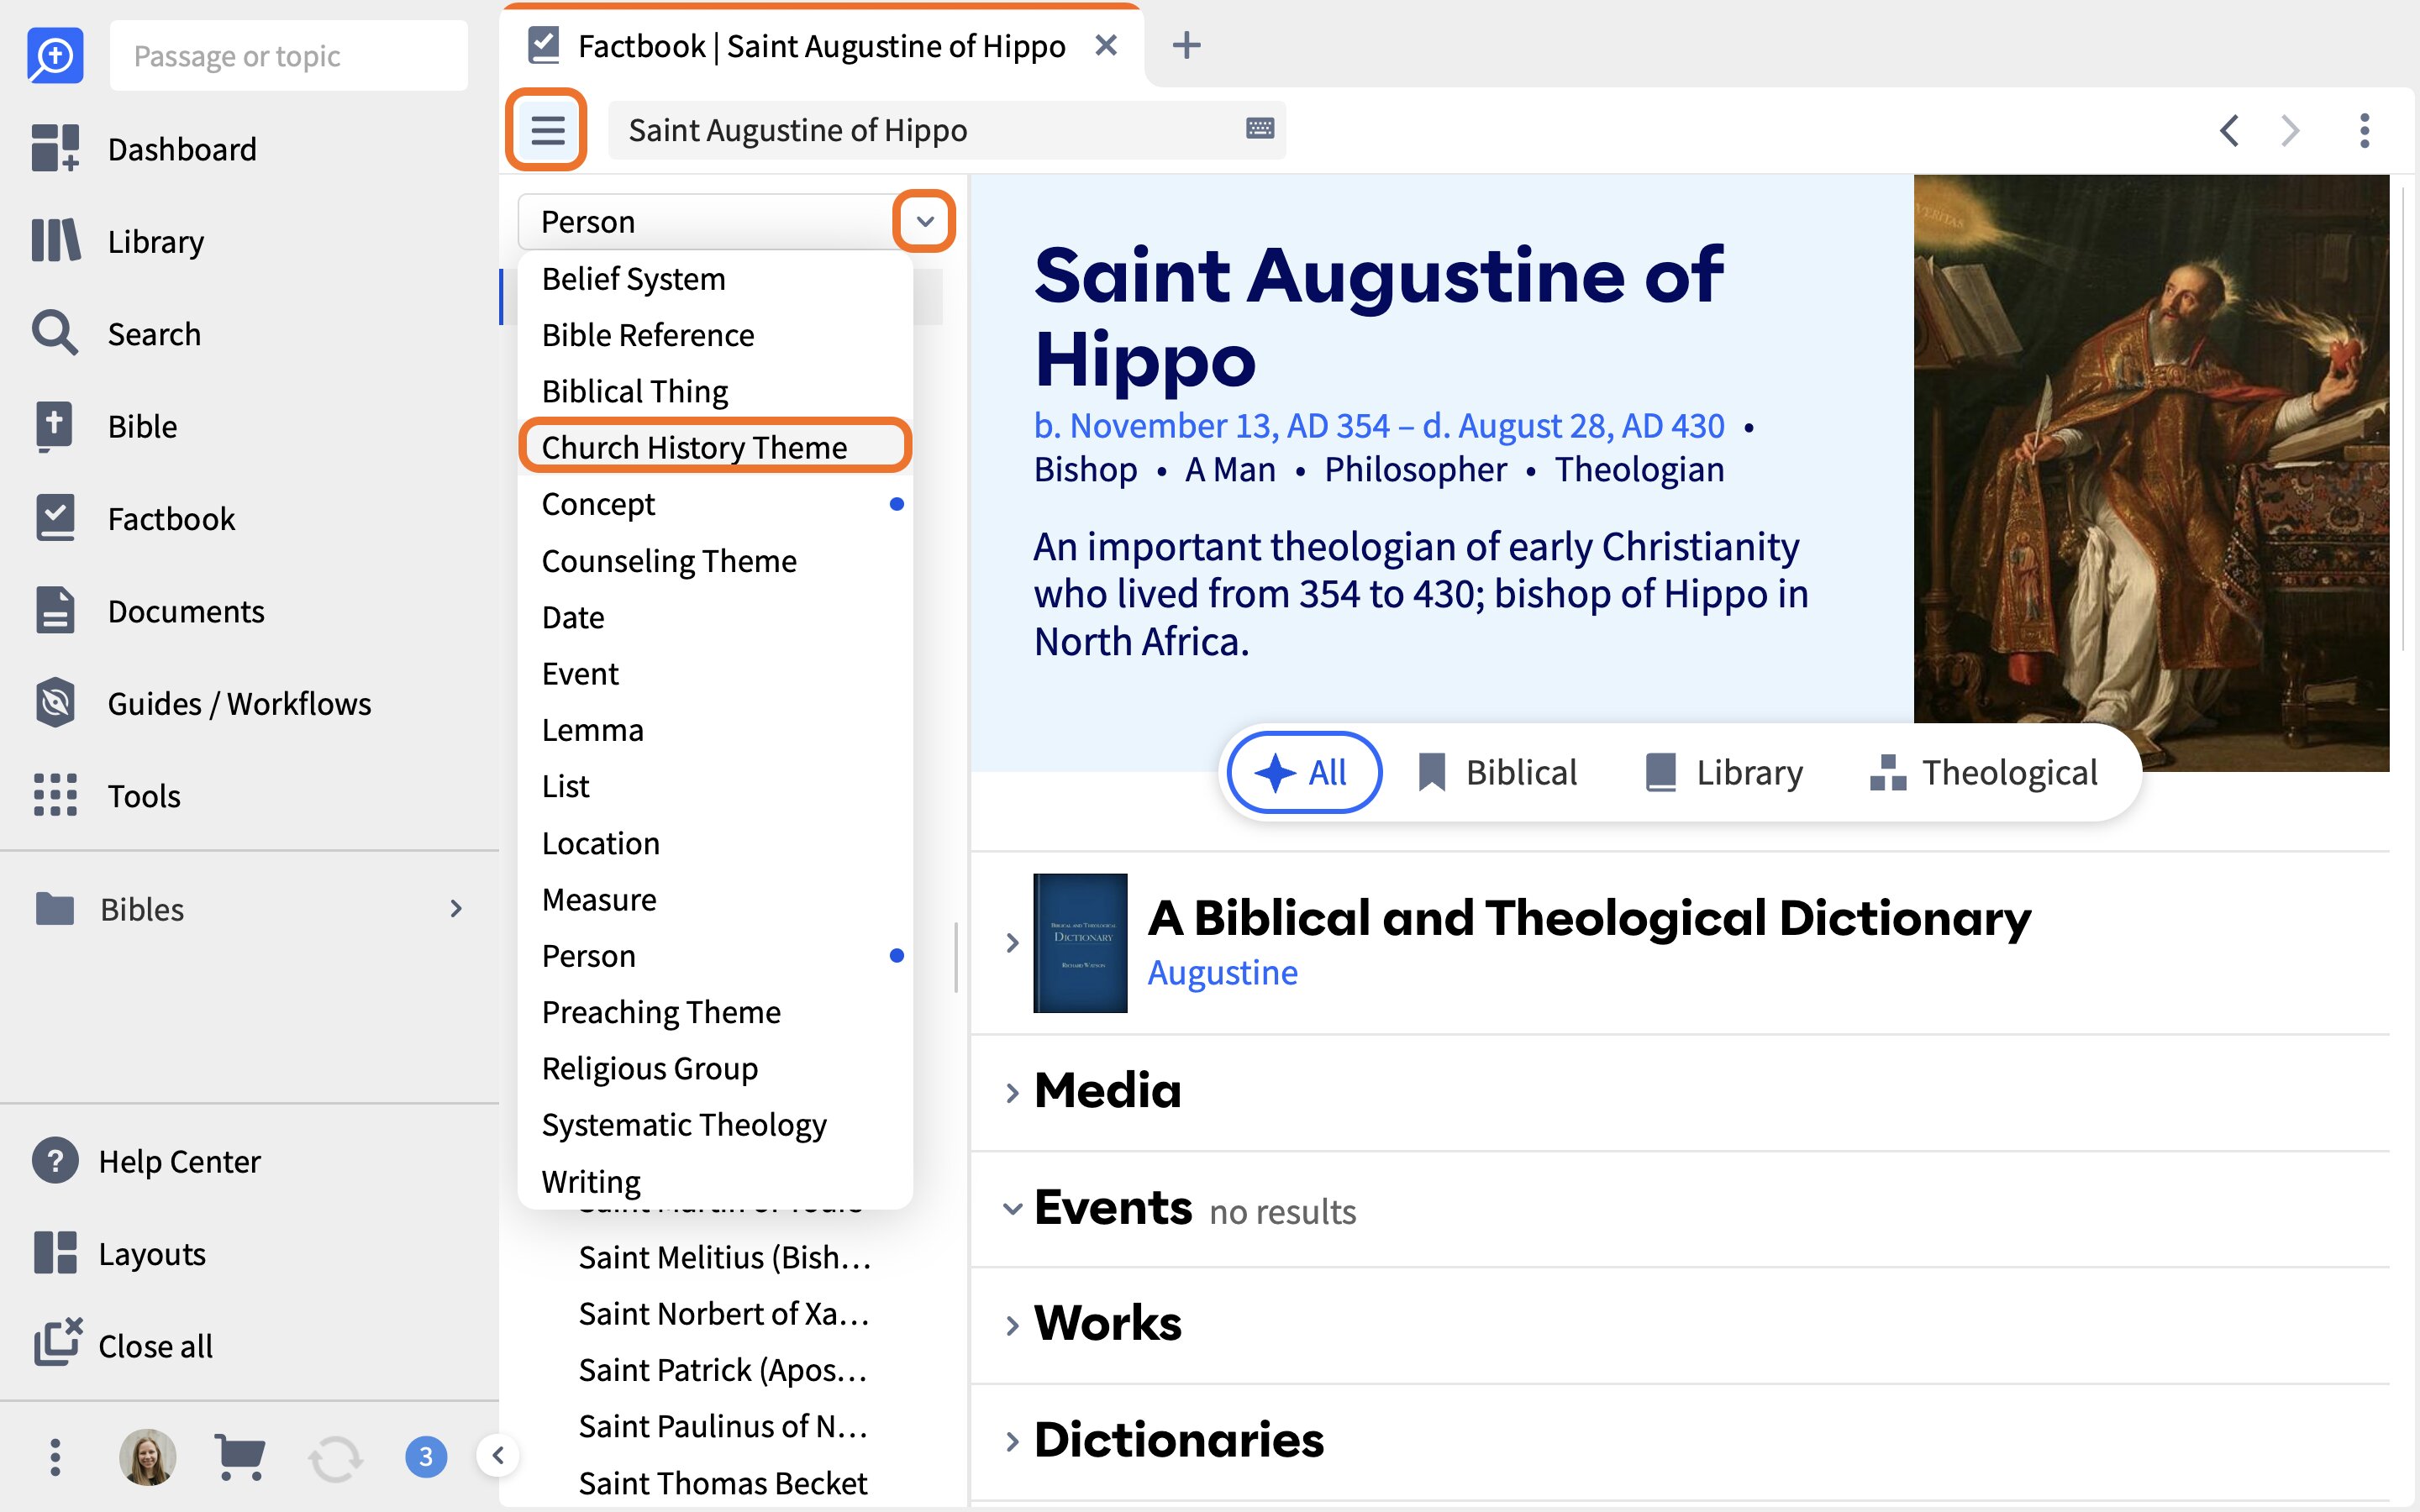Image resolution: width=2420 pixels, height=1512 pixels.
Task: Click the Logos app logo icon
Action: coord(55,56)
